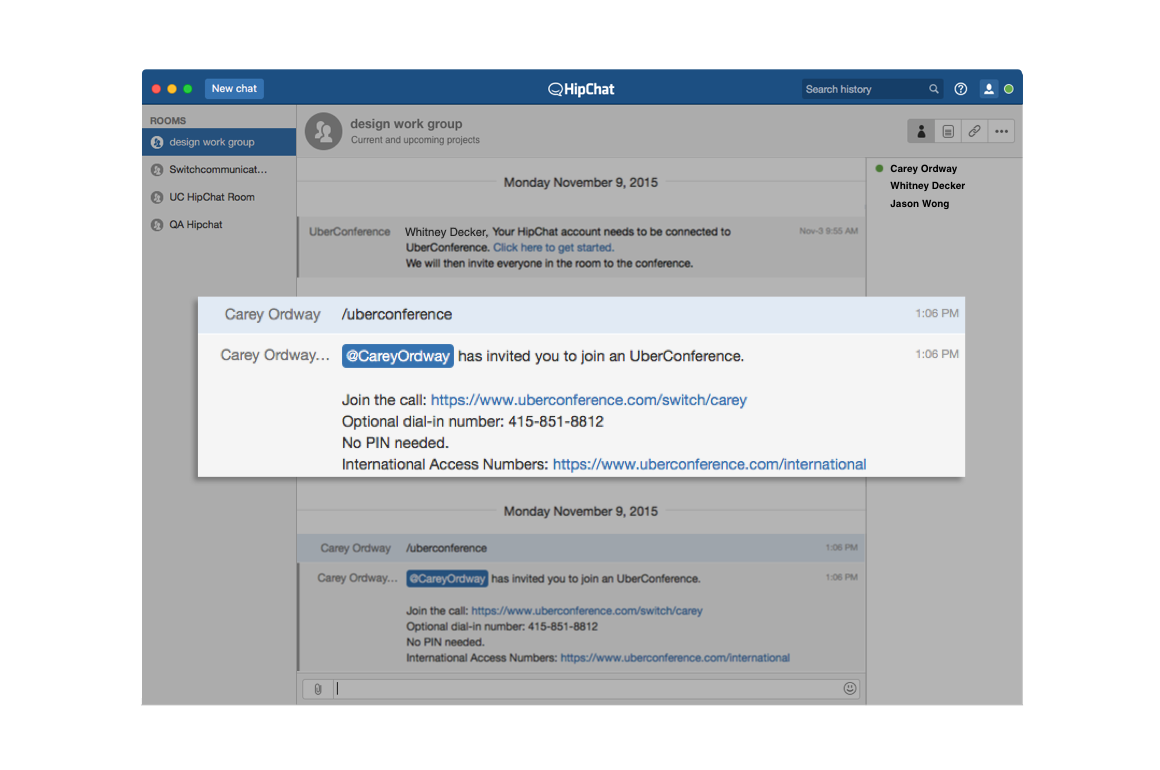This screenshot has width=1160, height=770.
Task: Click the New chat button
Action: [x=234, y=89]
